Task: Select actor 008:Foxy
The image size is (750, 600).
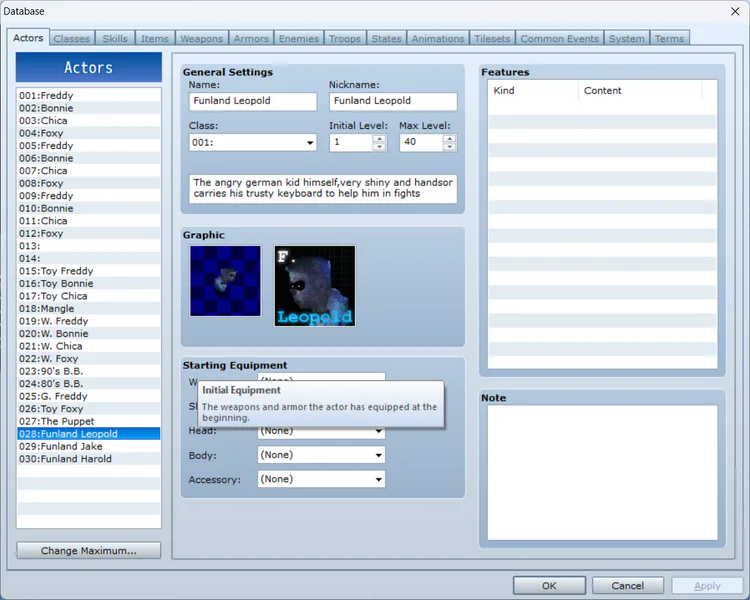Action: pyautogui.click(x=88, y=183)
